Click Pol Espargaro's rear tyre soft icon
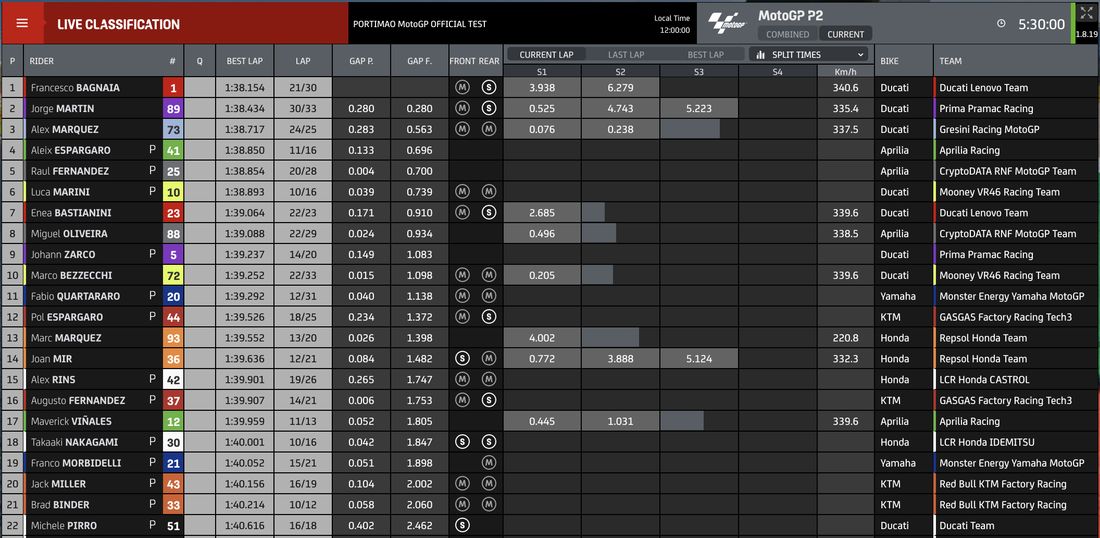Image resolution: width=1100 pixels, height=538 pixels. coord(489,317)
